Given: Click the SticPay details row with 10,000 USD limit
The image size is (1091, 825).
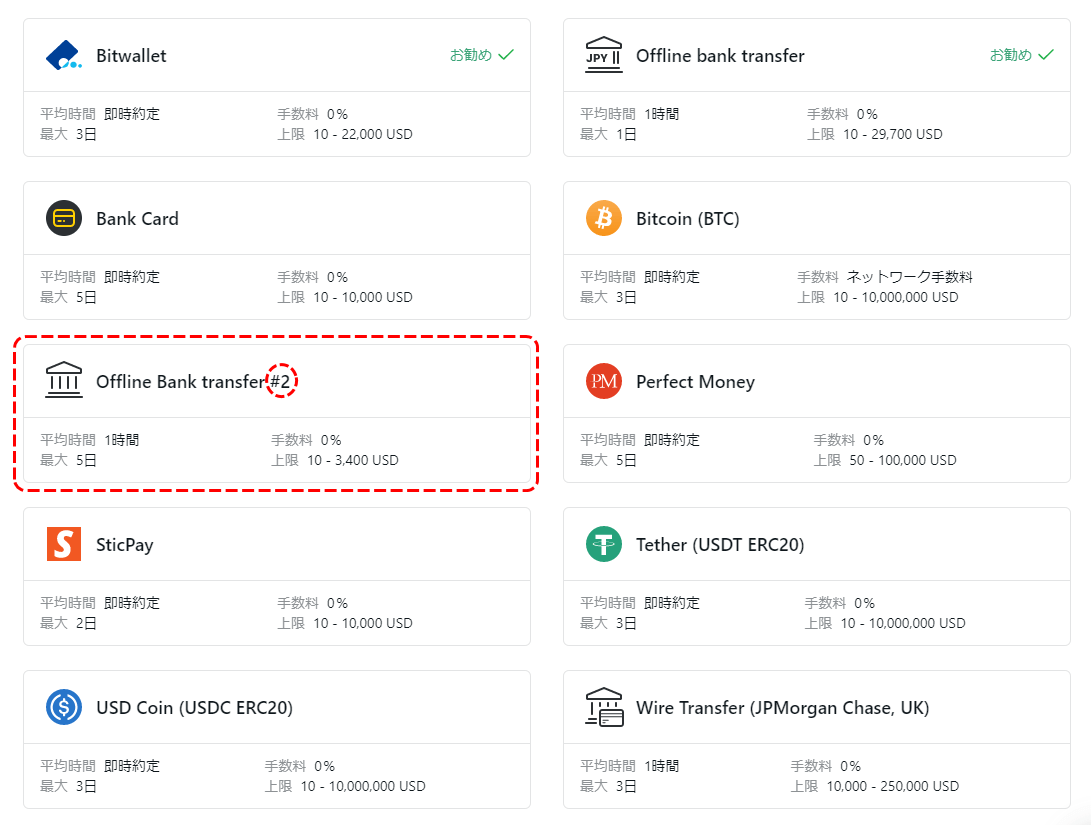Looking at the screenshot, I should (277, 613).
